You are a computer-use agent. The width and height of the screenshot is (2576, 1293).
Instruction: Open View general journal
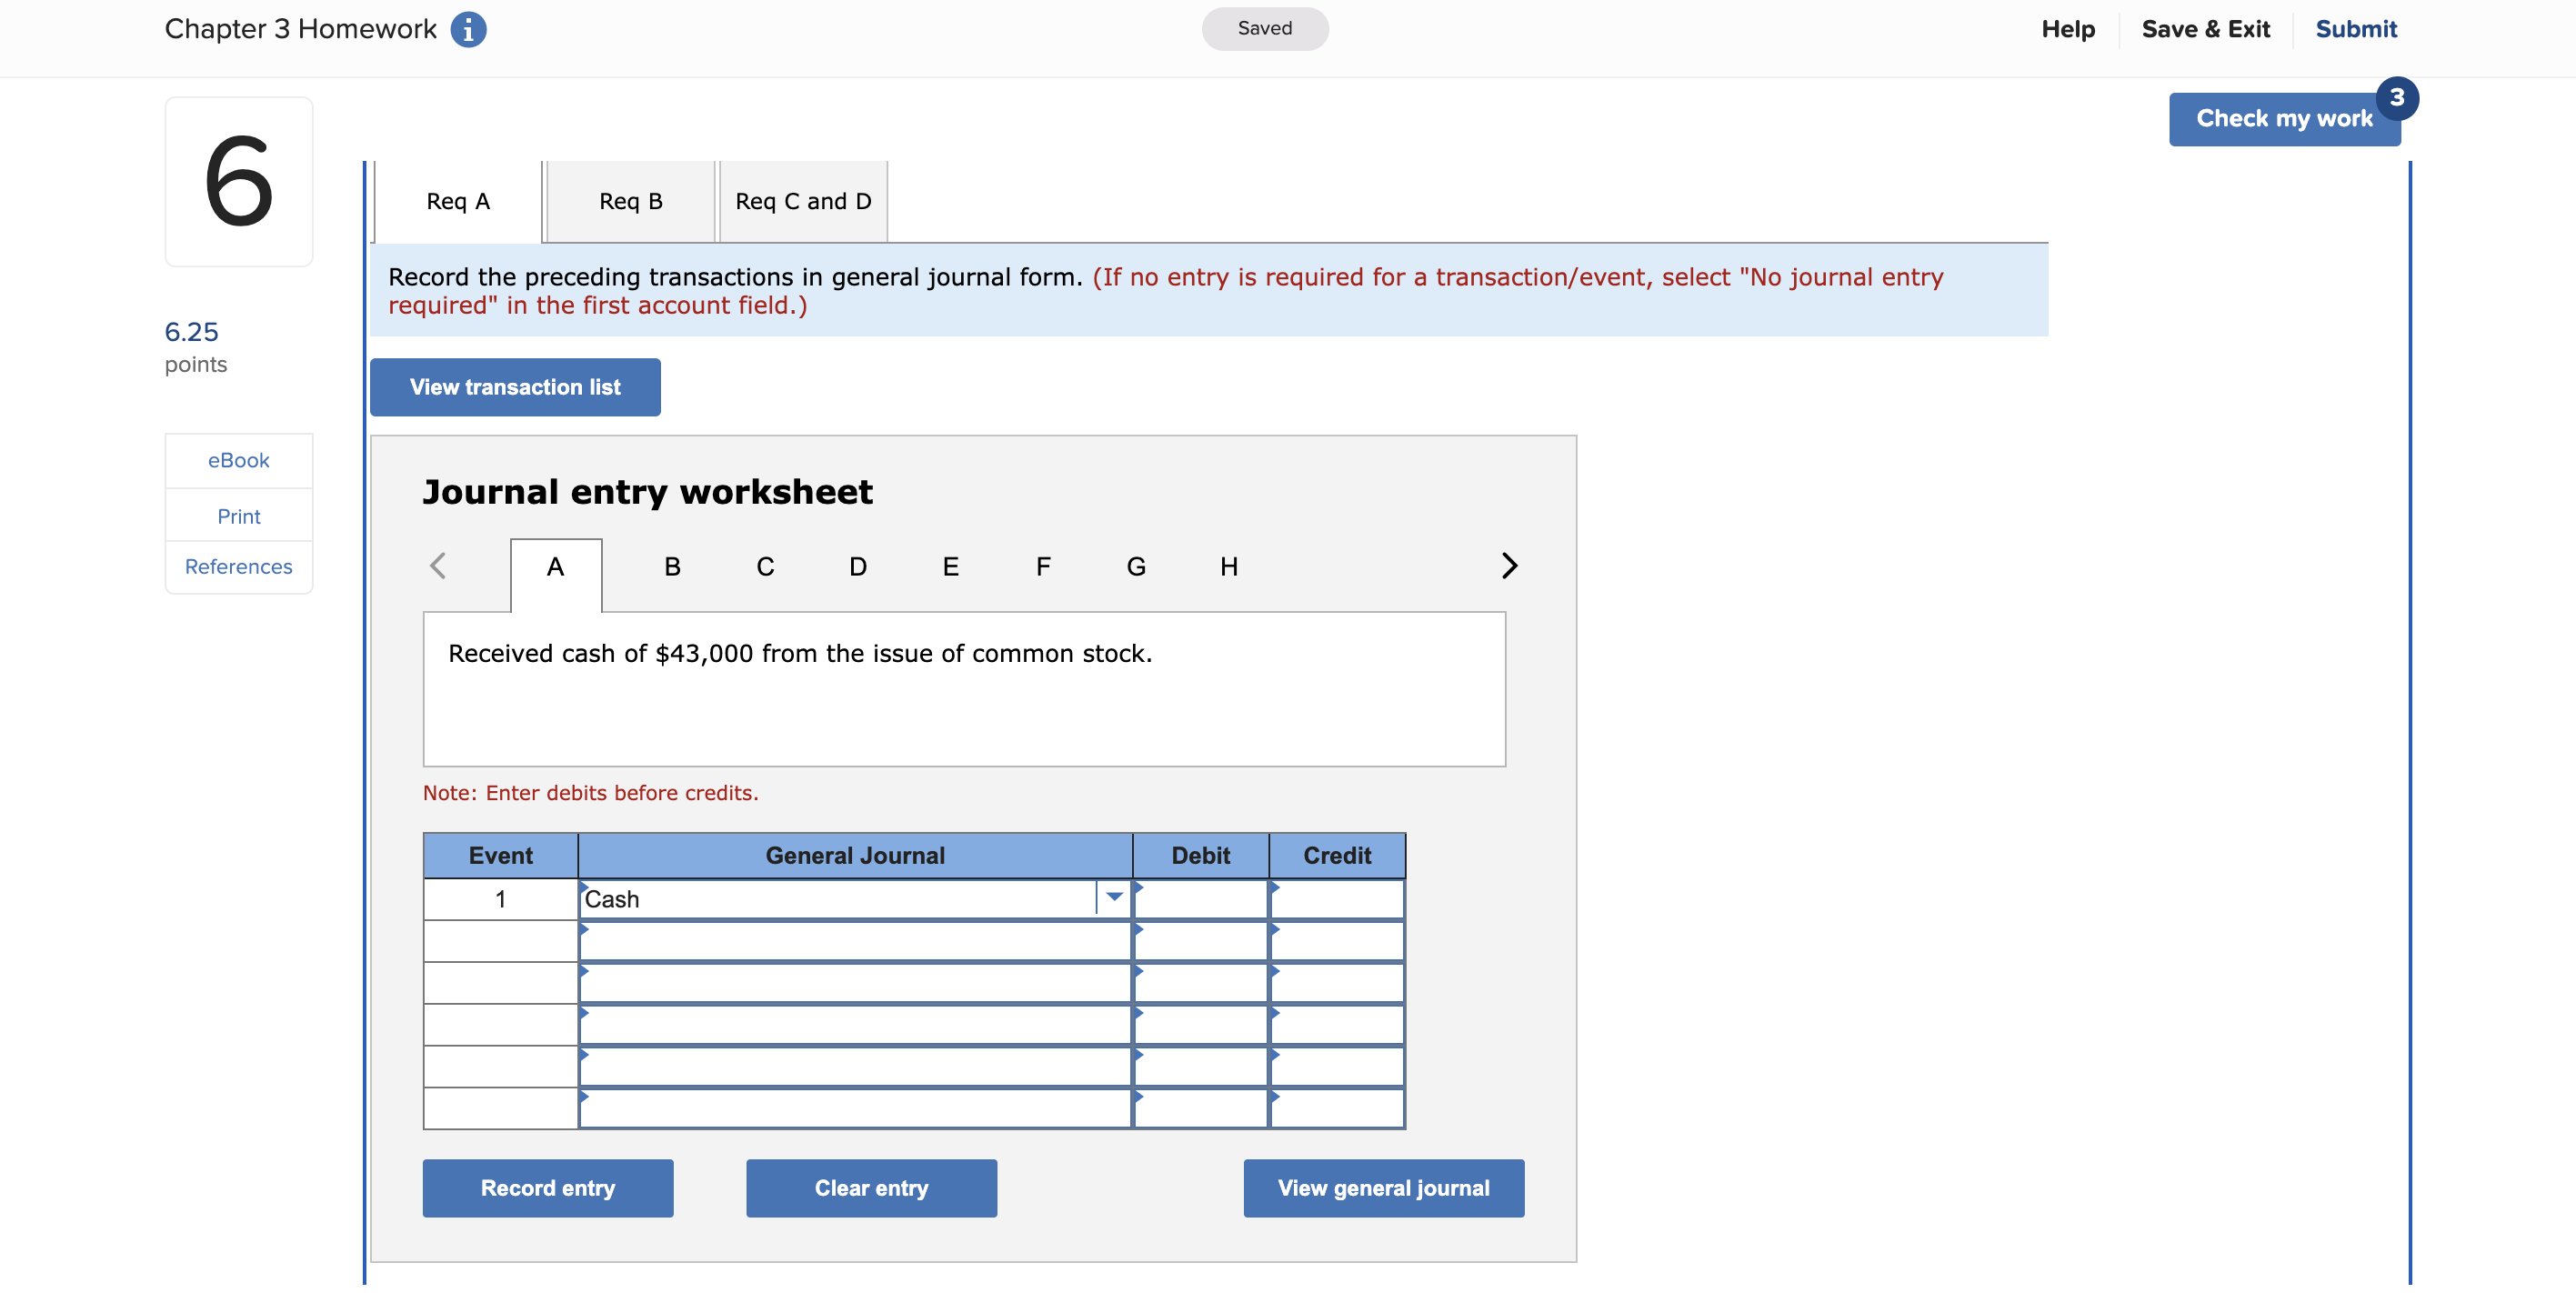pos(1383,1188)
